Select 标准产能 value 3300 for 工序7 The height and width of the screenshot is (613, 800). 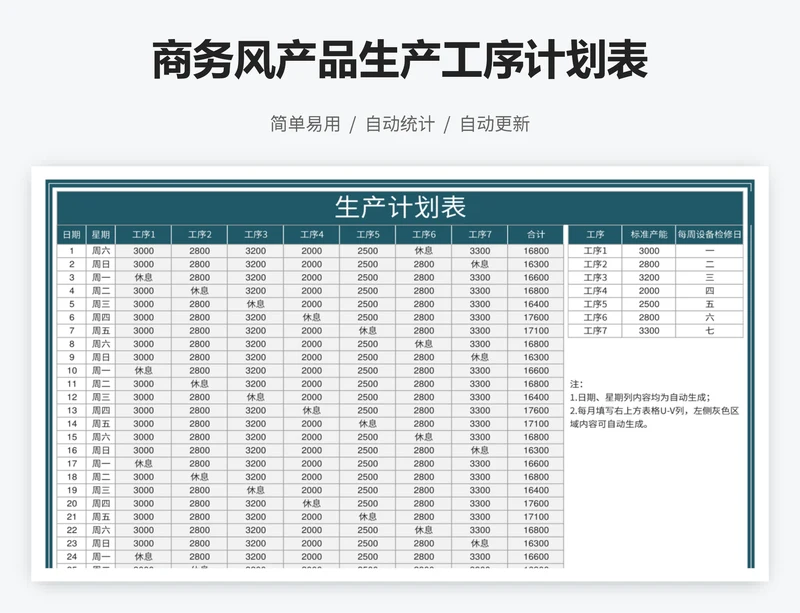(648, 331)
